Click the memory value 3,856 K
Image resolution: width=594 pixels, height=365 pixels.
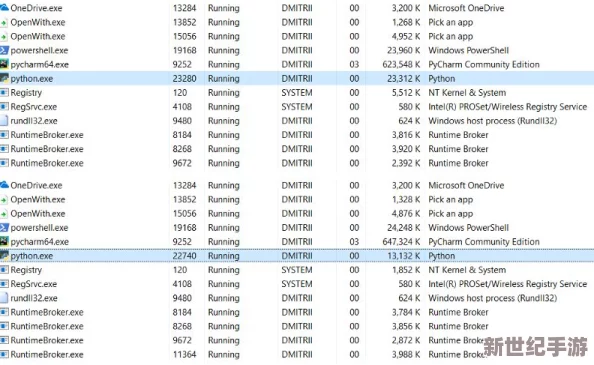click(x=406, y=326)
